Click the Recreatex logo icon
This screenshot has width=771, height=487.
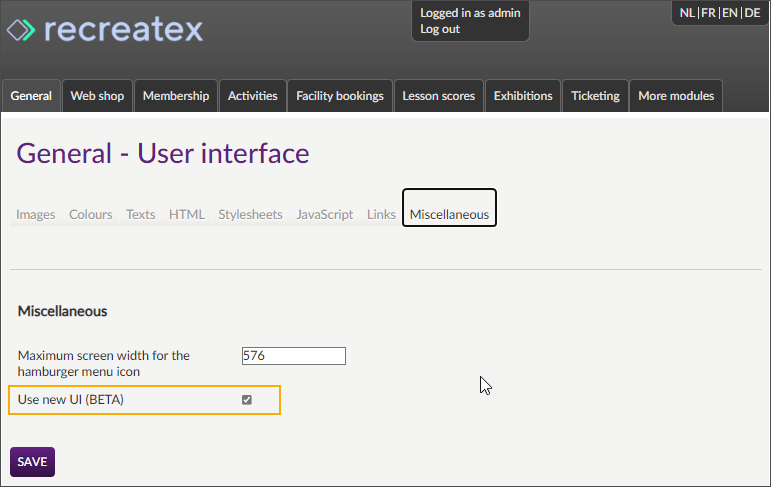tap(22, 30)
